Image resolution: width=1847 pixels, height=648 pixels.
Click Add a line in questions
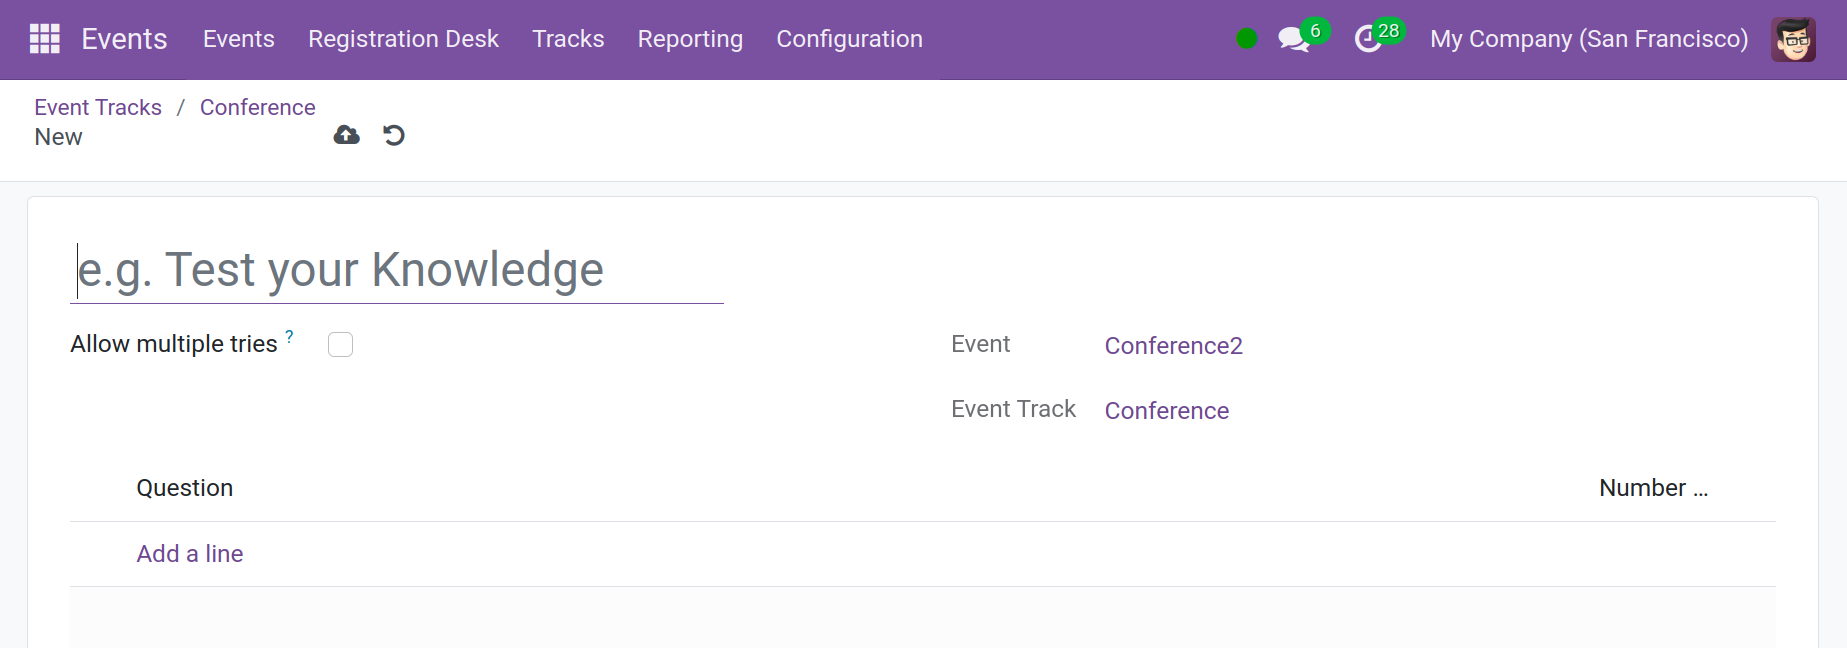click(190, 554)
